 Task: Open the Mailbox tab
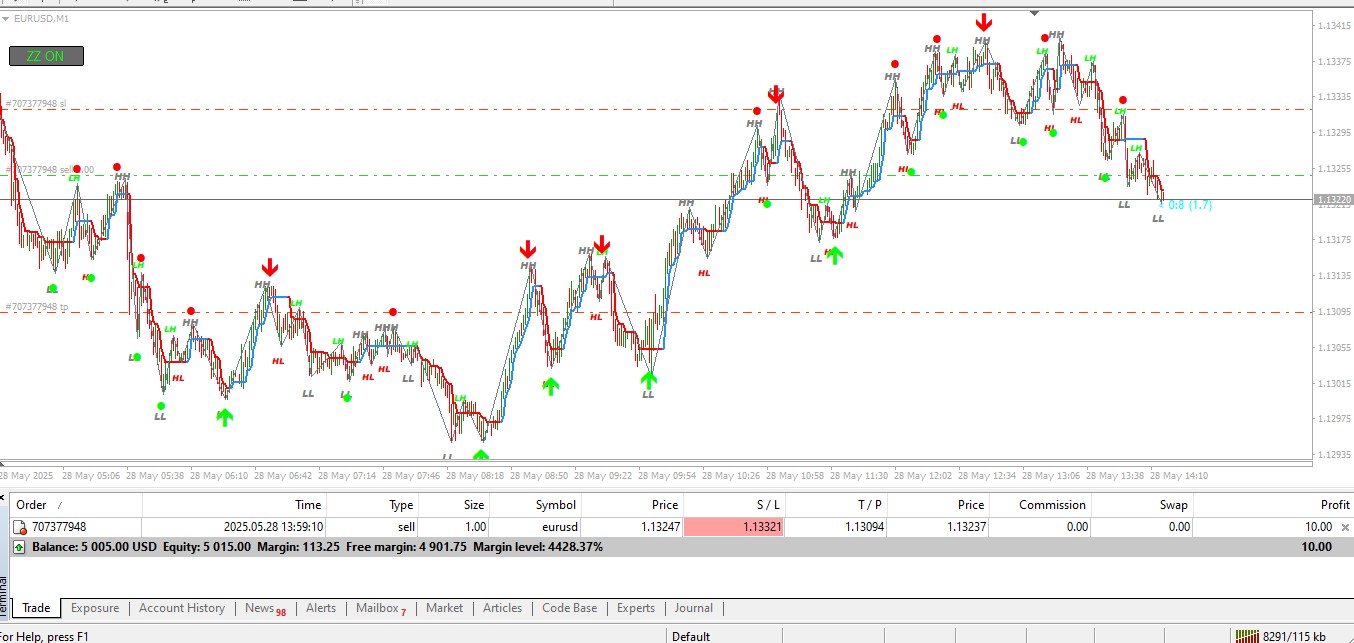[381, 608]
